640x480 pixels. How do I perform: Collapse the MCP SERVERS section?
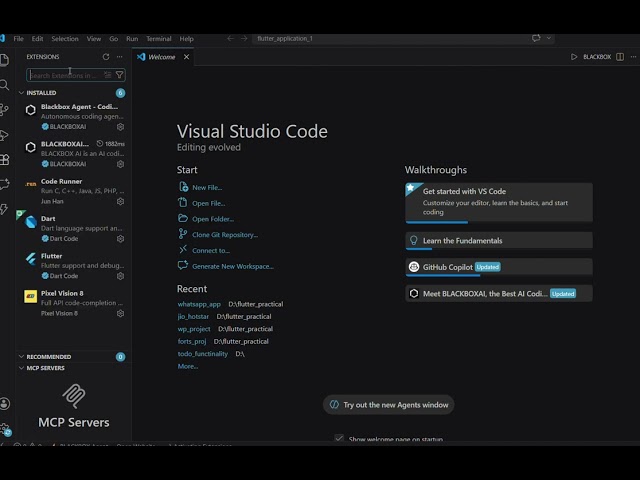[x=73, y=368]
